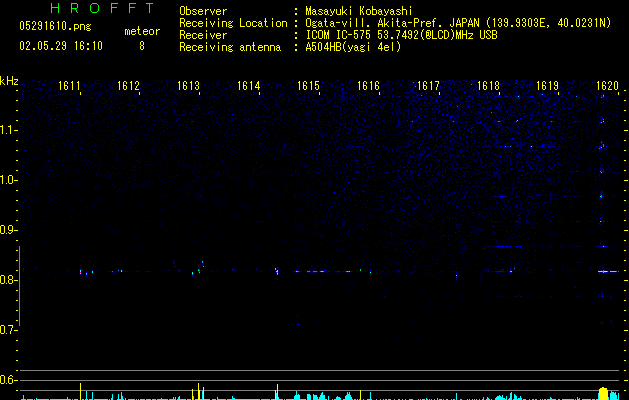The width and height of the screenshot is (629, 400).
Task: Click the A504HB(yagi 4el) antenna text
Action: click(353, 47)
